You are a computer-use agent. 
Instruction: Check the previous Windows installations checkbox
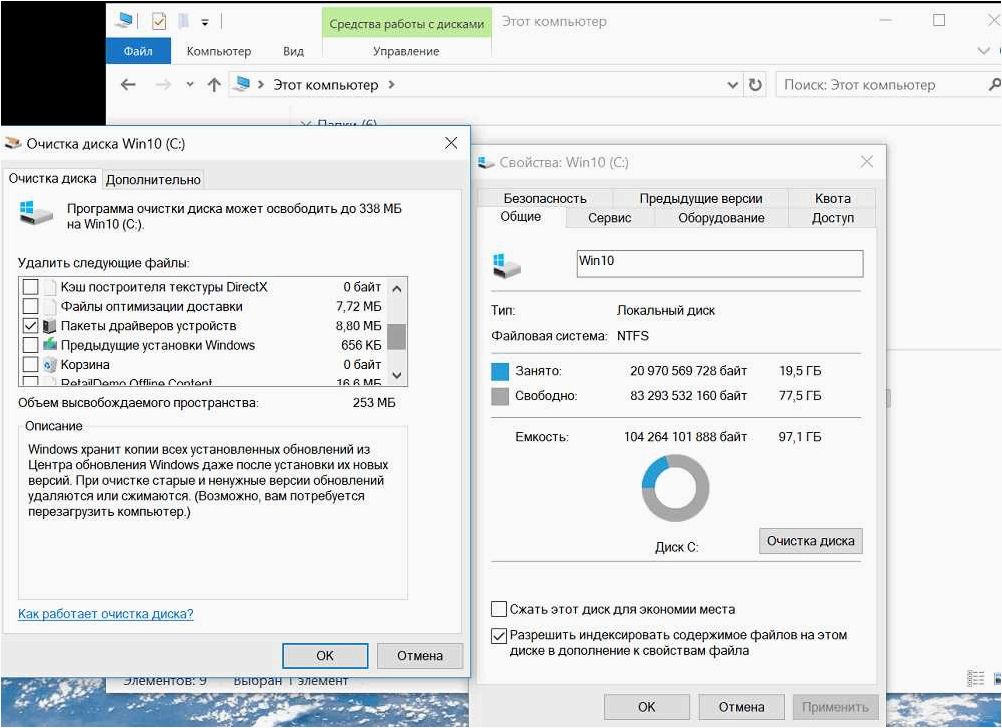pos(30,345)
